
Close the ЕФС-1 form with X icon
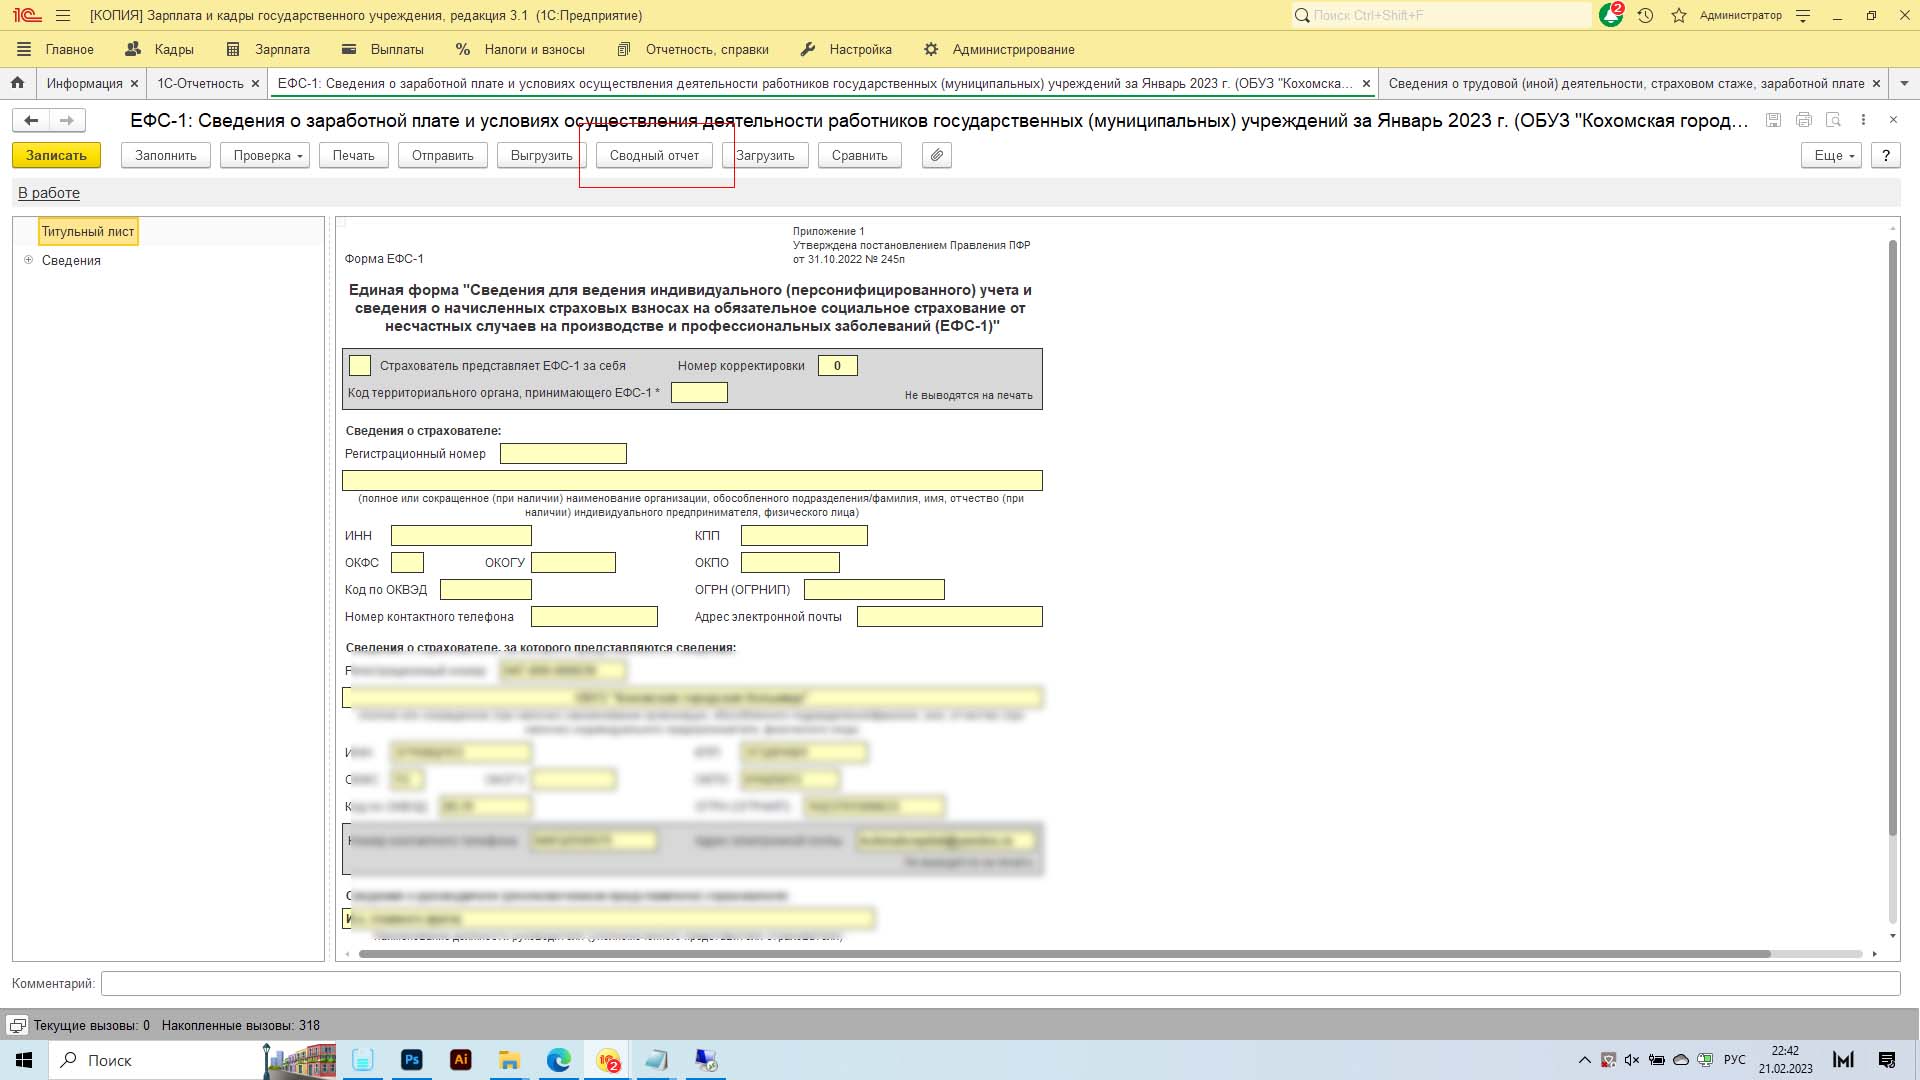tap(1893, 120)
